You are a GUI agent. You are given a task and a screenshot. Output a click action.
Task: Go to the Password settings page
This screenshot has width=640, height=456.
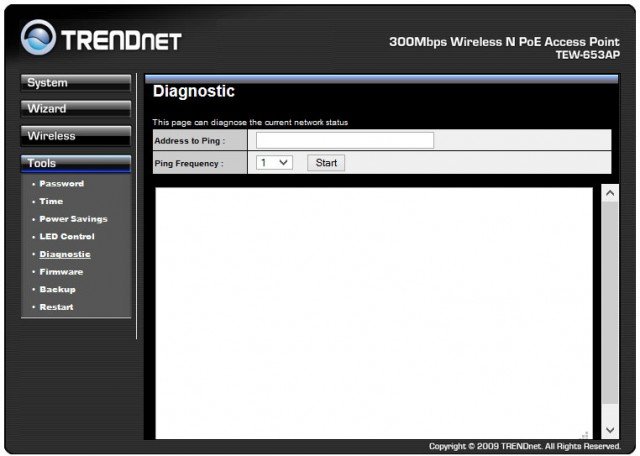click(x=61, y=184)
